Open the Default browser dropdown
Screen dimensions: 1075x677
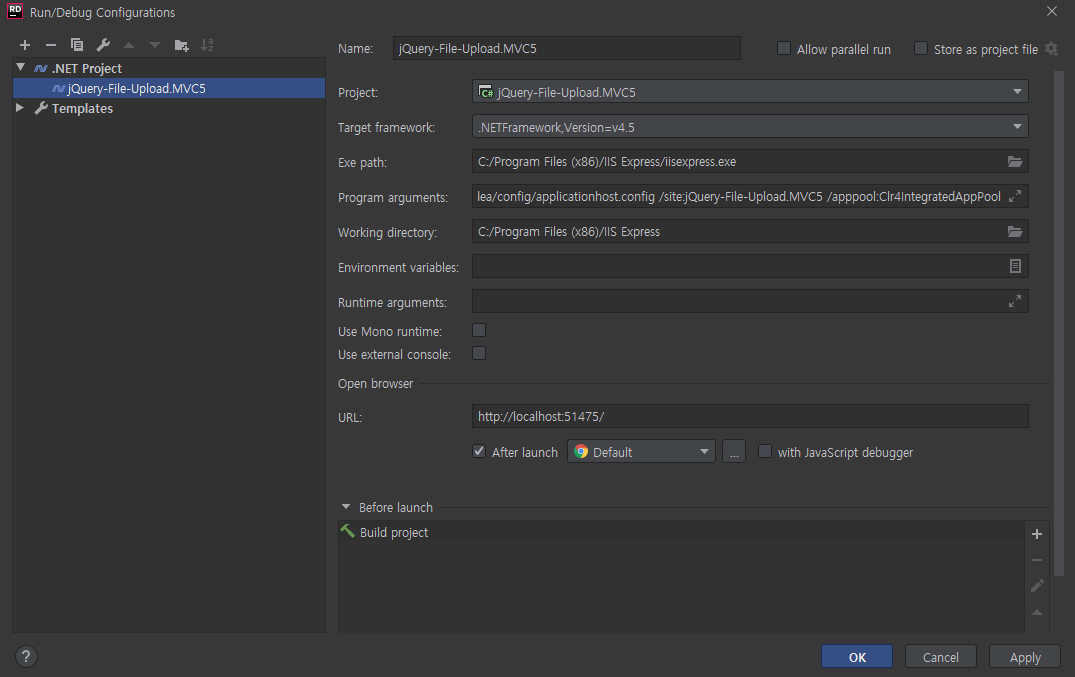tap(641, 452)
